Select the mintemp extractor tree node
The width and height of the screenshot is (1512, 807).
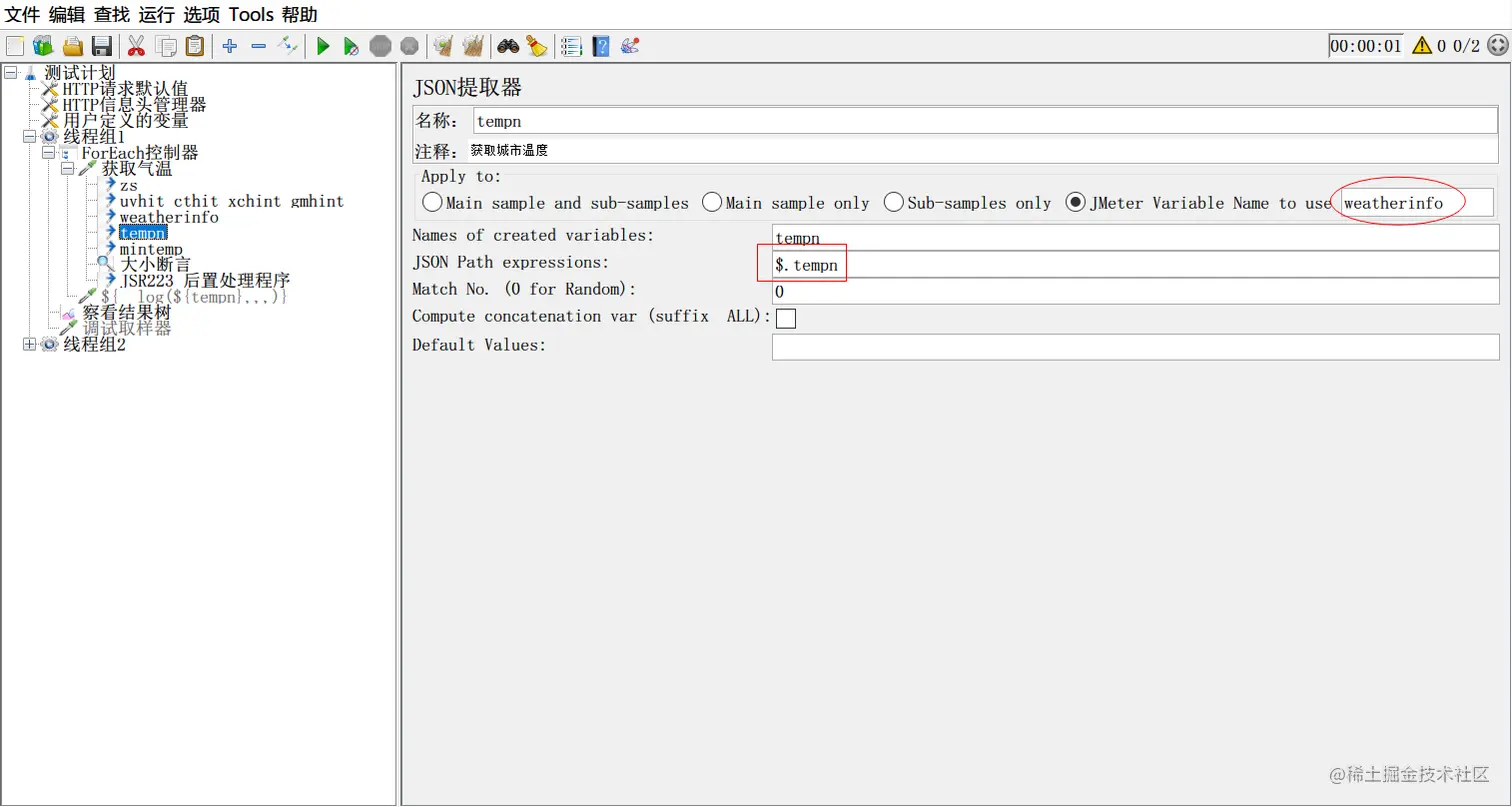151,249
